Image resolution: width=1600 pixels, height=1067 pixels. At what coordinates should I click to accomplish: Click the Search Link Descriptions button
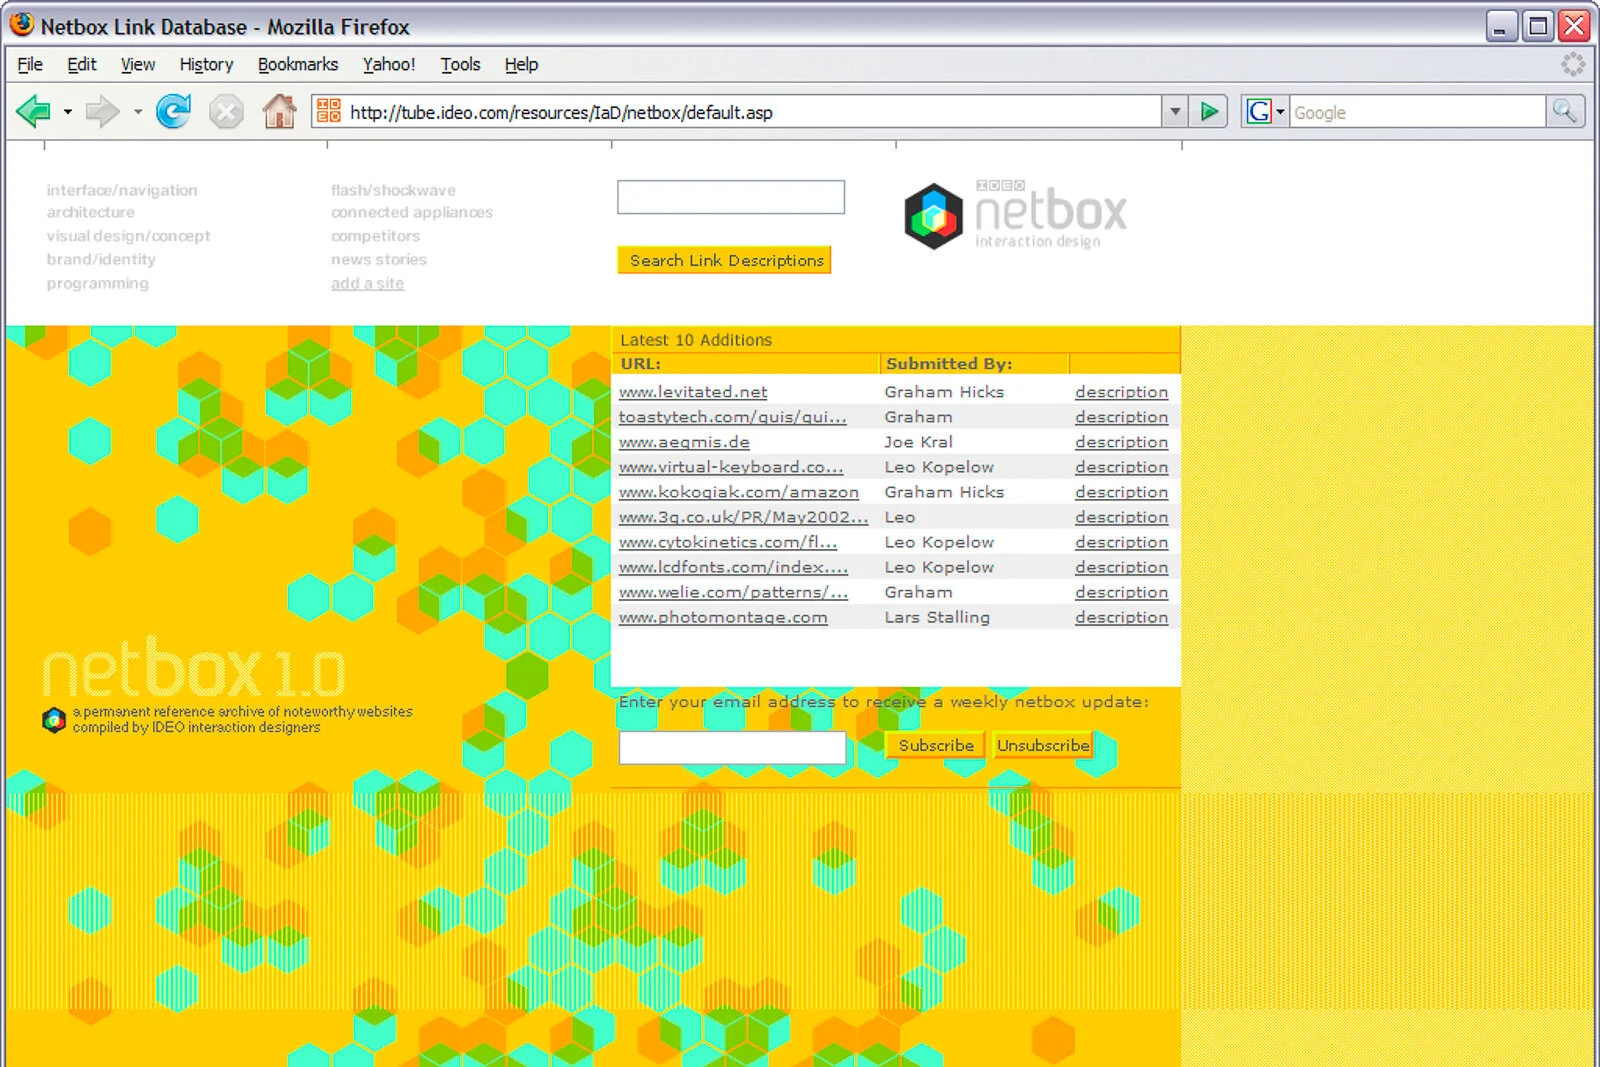point(724,260)
